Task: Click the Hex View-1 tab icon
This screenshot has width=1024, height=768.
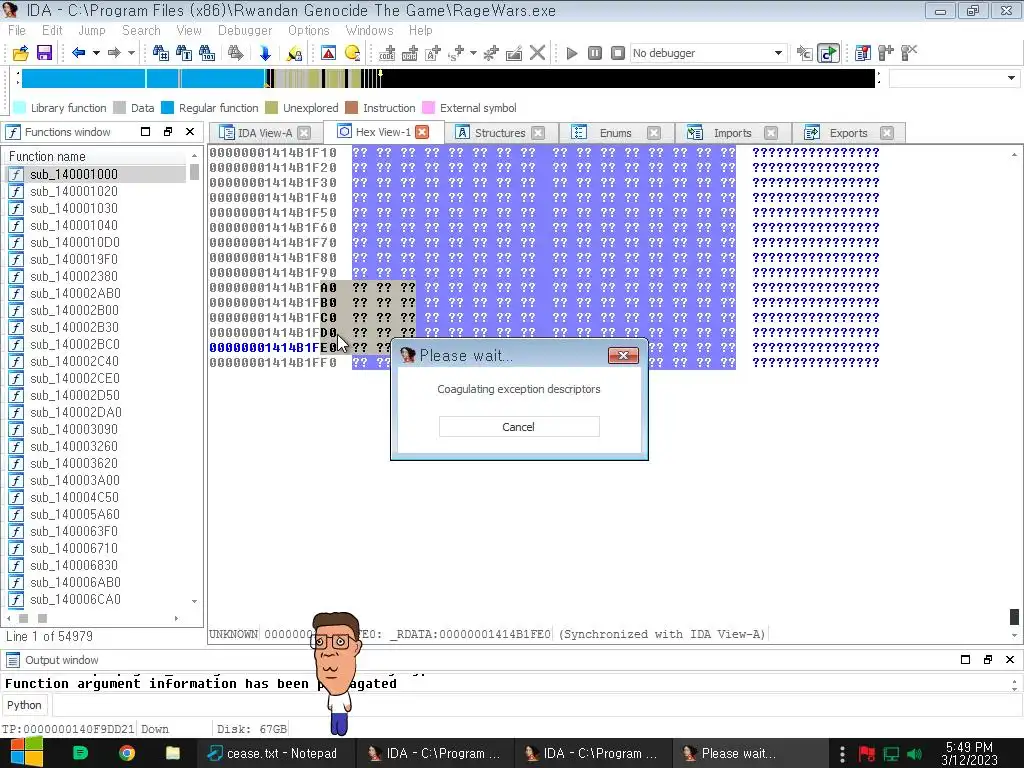Action: [x=344, y=132]
